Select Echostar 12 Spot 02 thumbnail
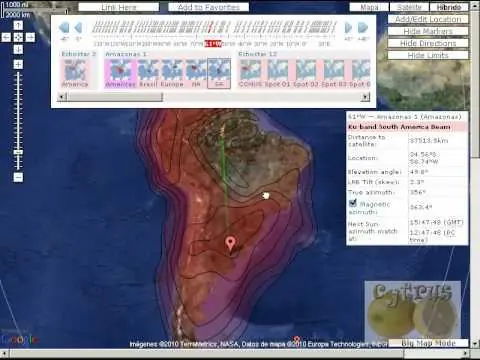Image resolution: width=480 pixels, height=360 pixels. pyautogui.click(x=306, y=73)
